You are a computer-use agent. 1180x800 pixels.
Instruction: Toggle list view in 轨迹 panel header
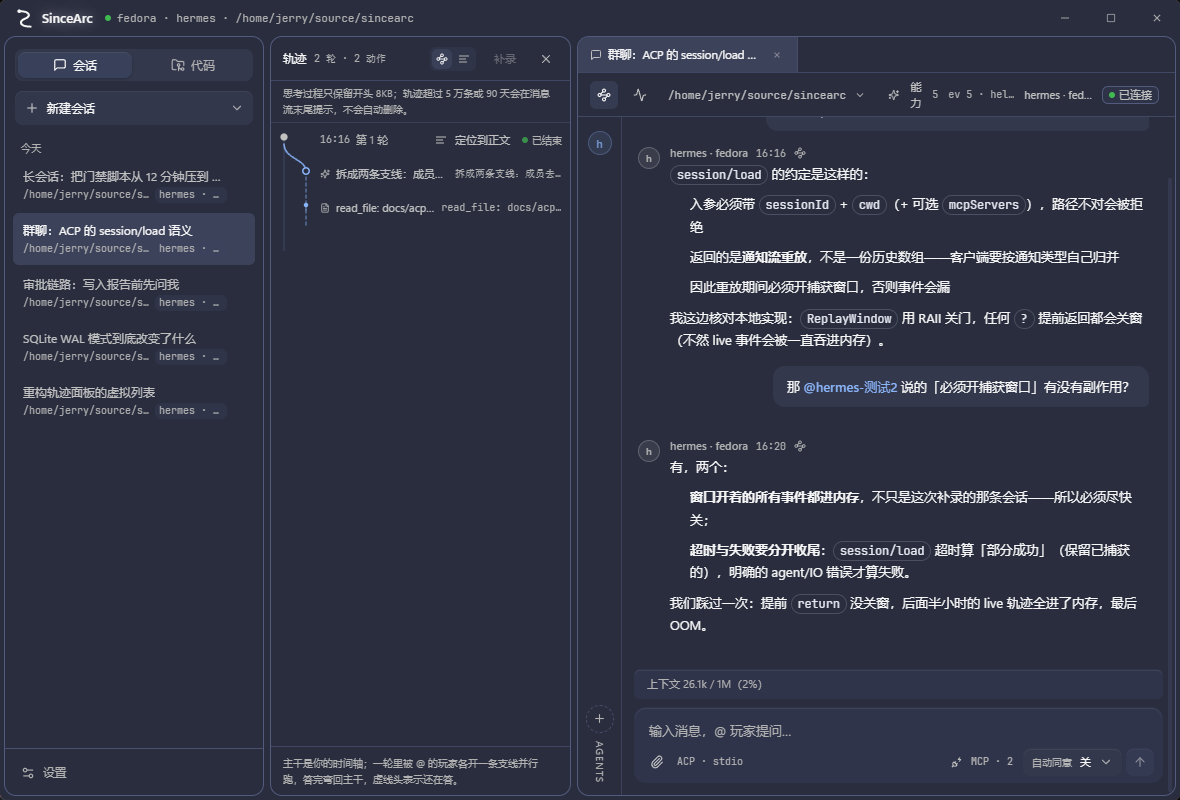pos(464,59)
